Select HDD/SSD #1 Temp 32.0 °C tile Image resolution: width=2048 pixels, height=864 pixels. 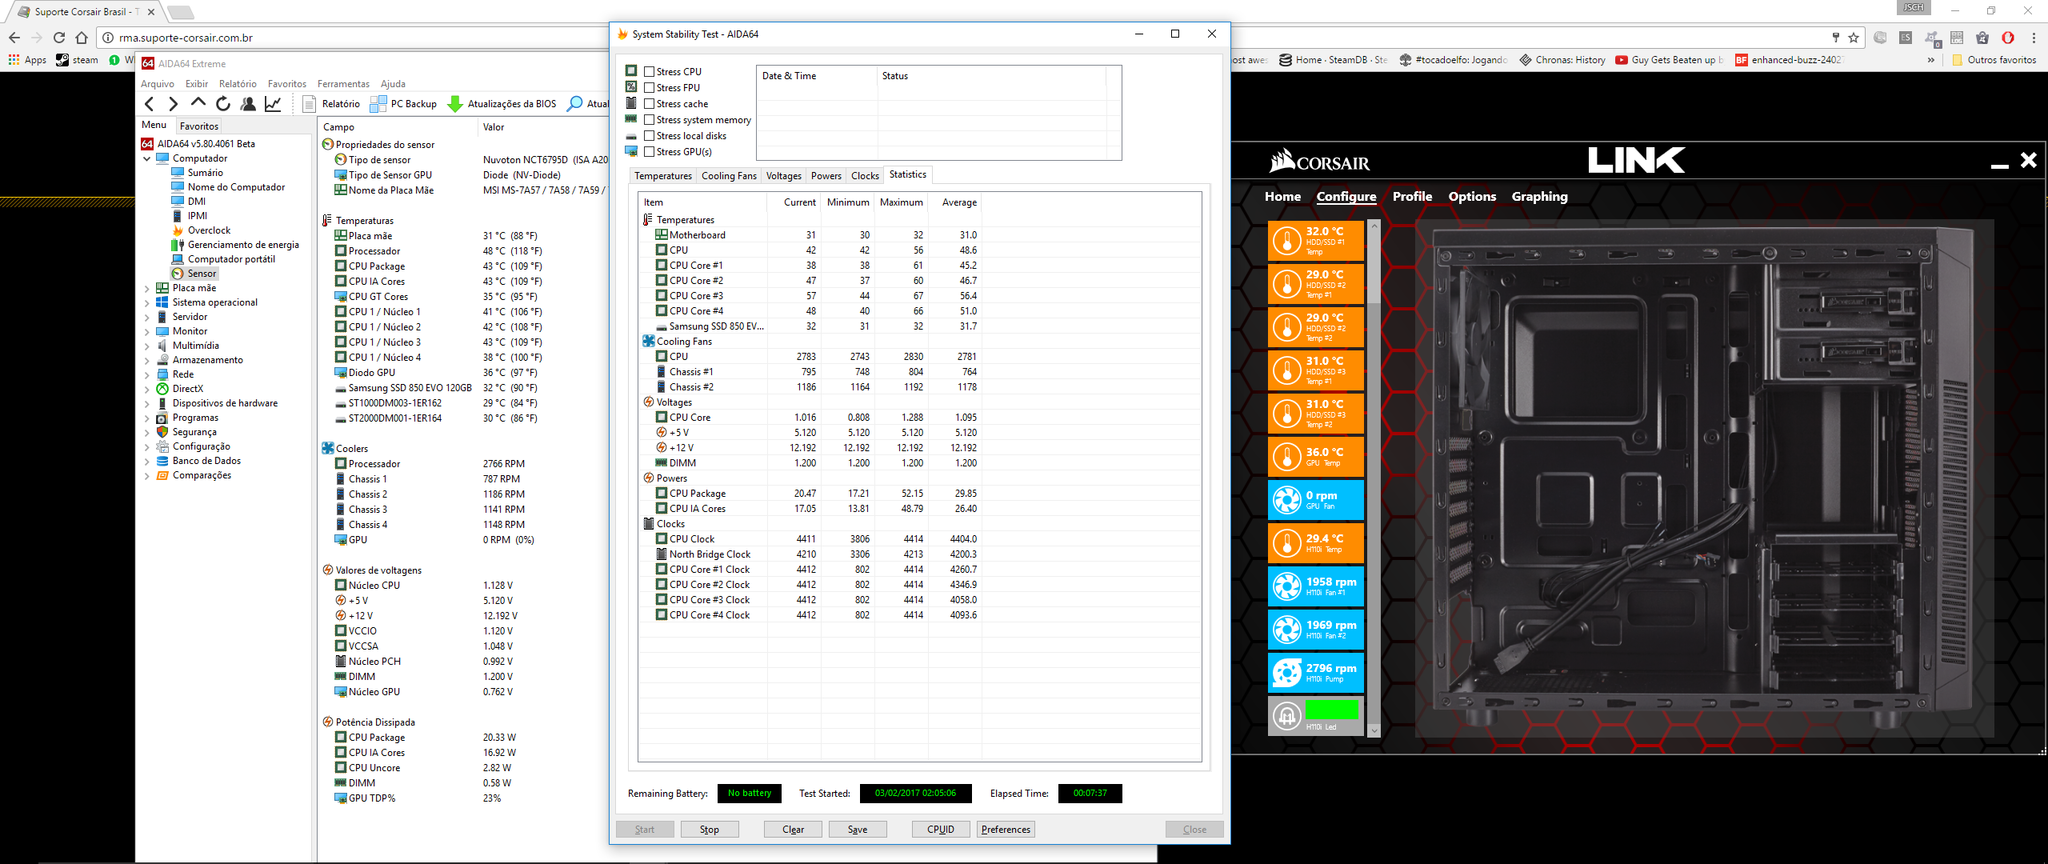click(1316, 240)
